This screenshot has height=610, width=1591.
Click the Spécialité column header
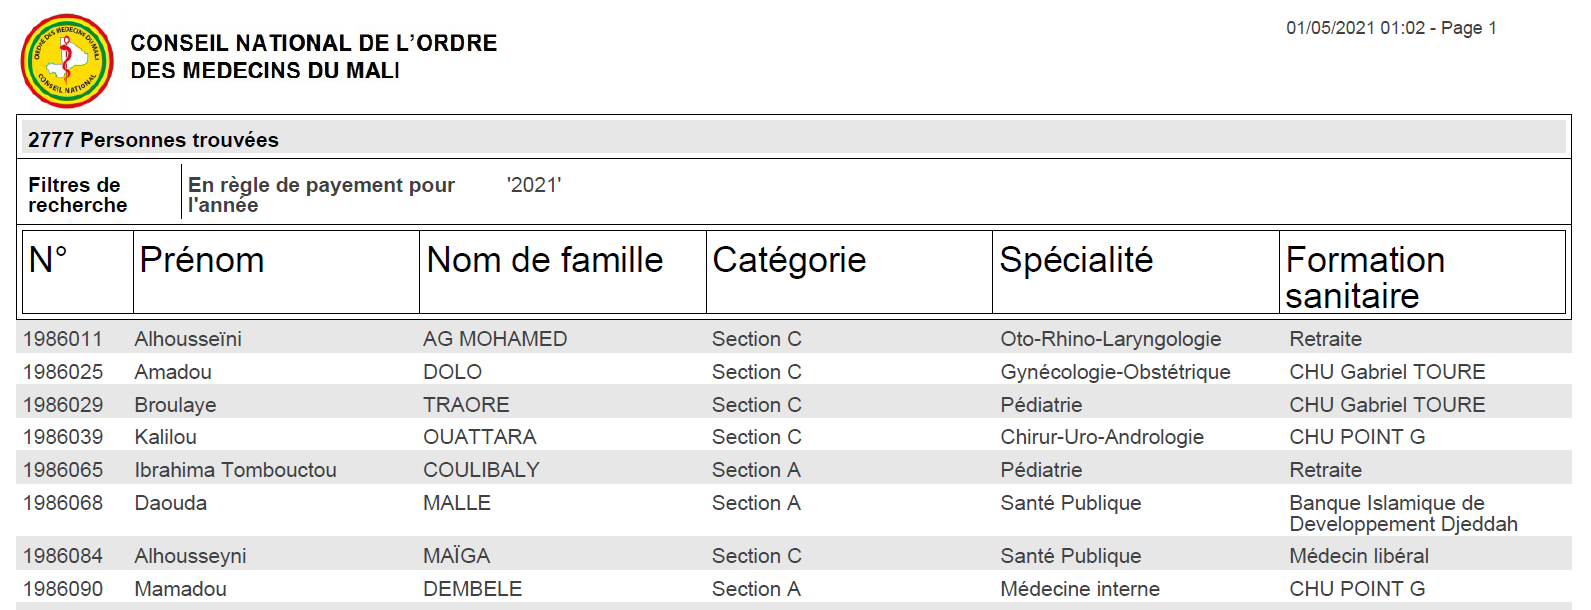tap(1076, 260)
